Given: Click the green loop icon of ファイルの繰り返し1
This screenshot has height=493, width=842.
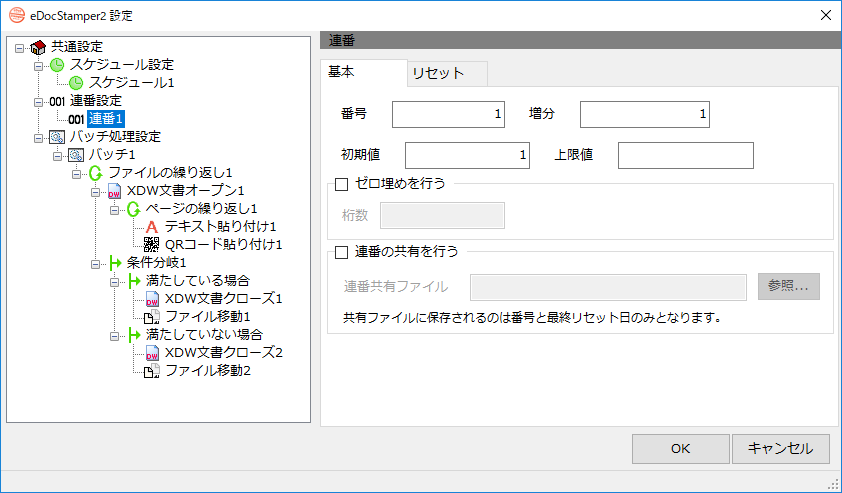Looking at the screenshot, I should coord(96,173).
